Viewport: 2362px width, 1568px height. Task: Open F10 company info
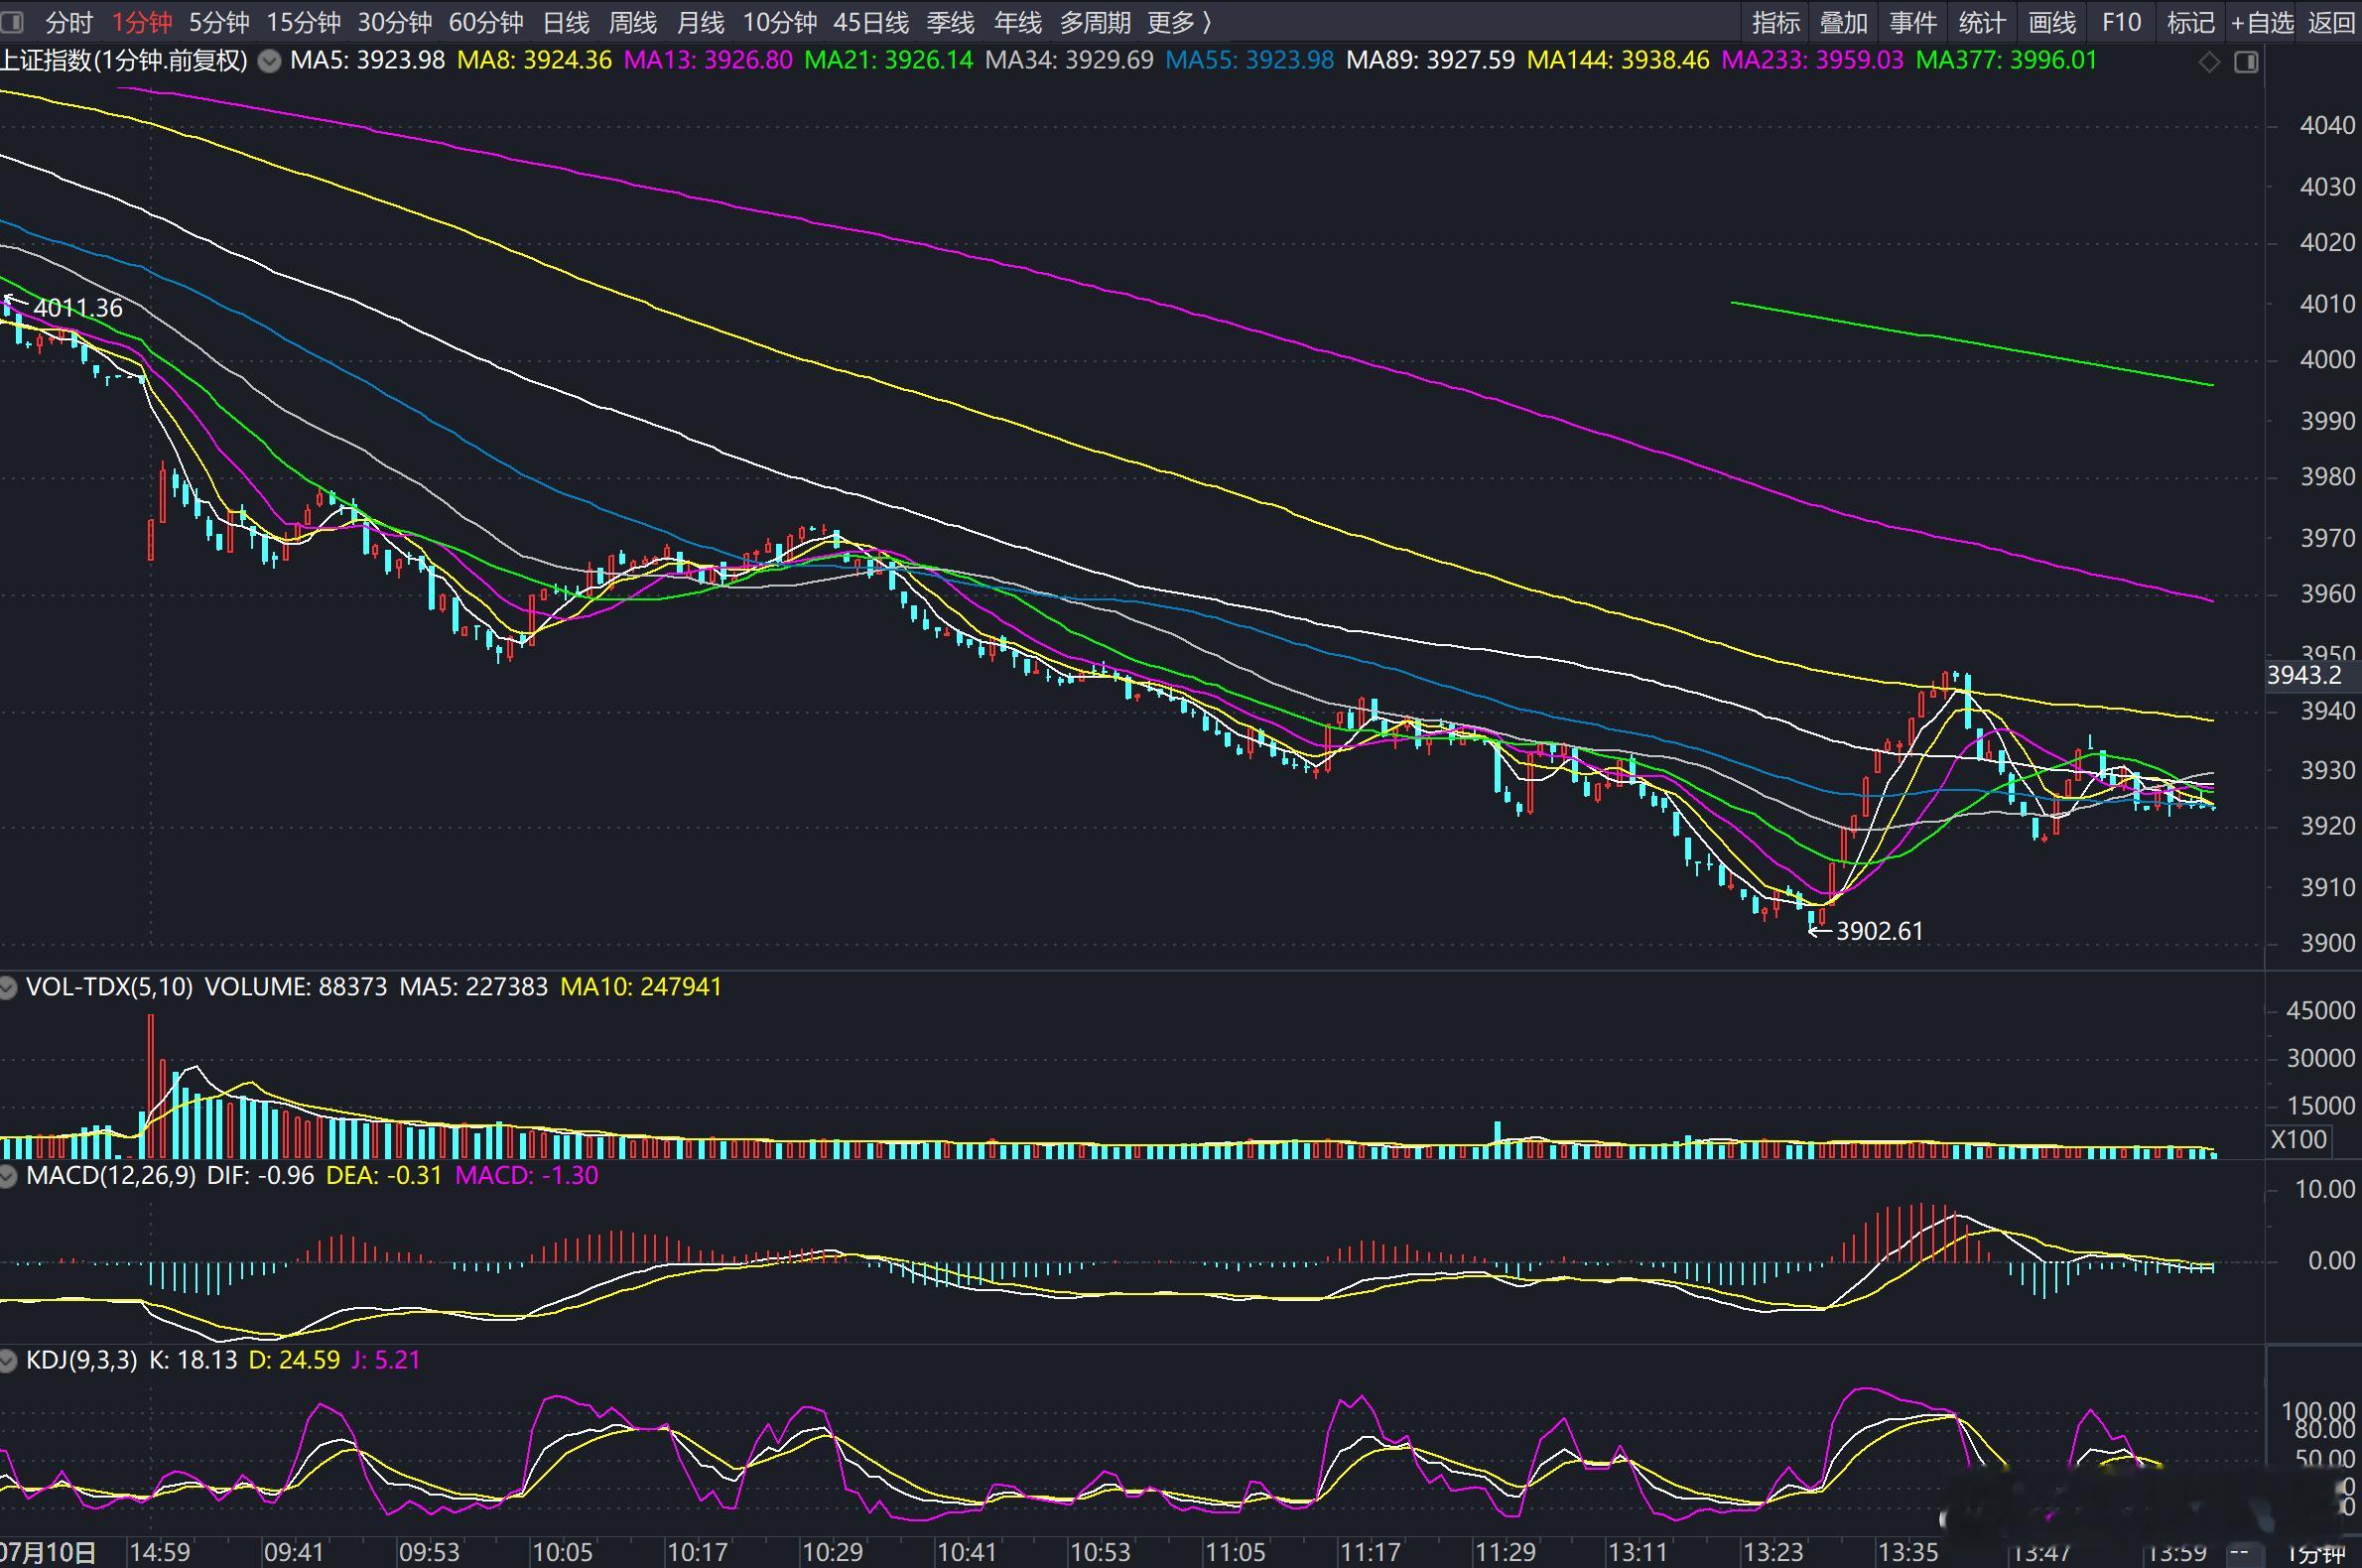pyautogui.click(x=2121, y=22)
